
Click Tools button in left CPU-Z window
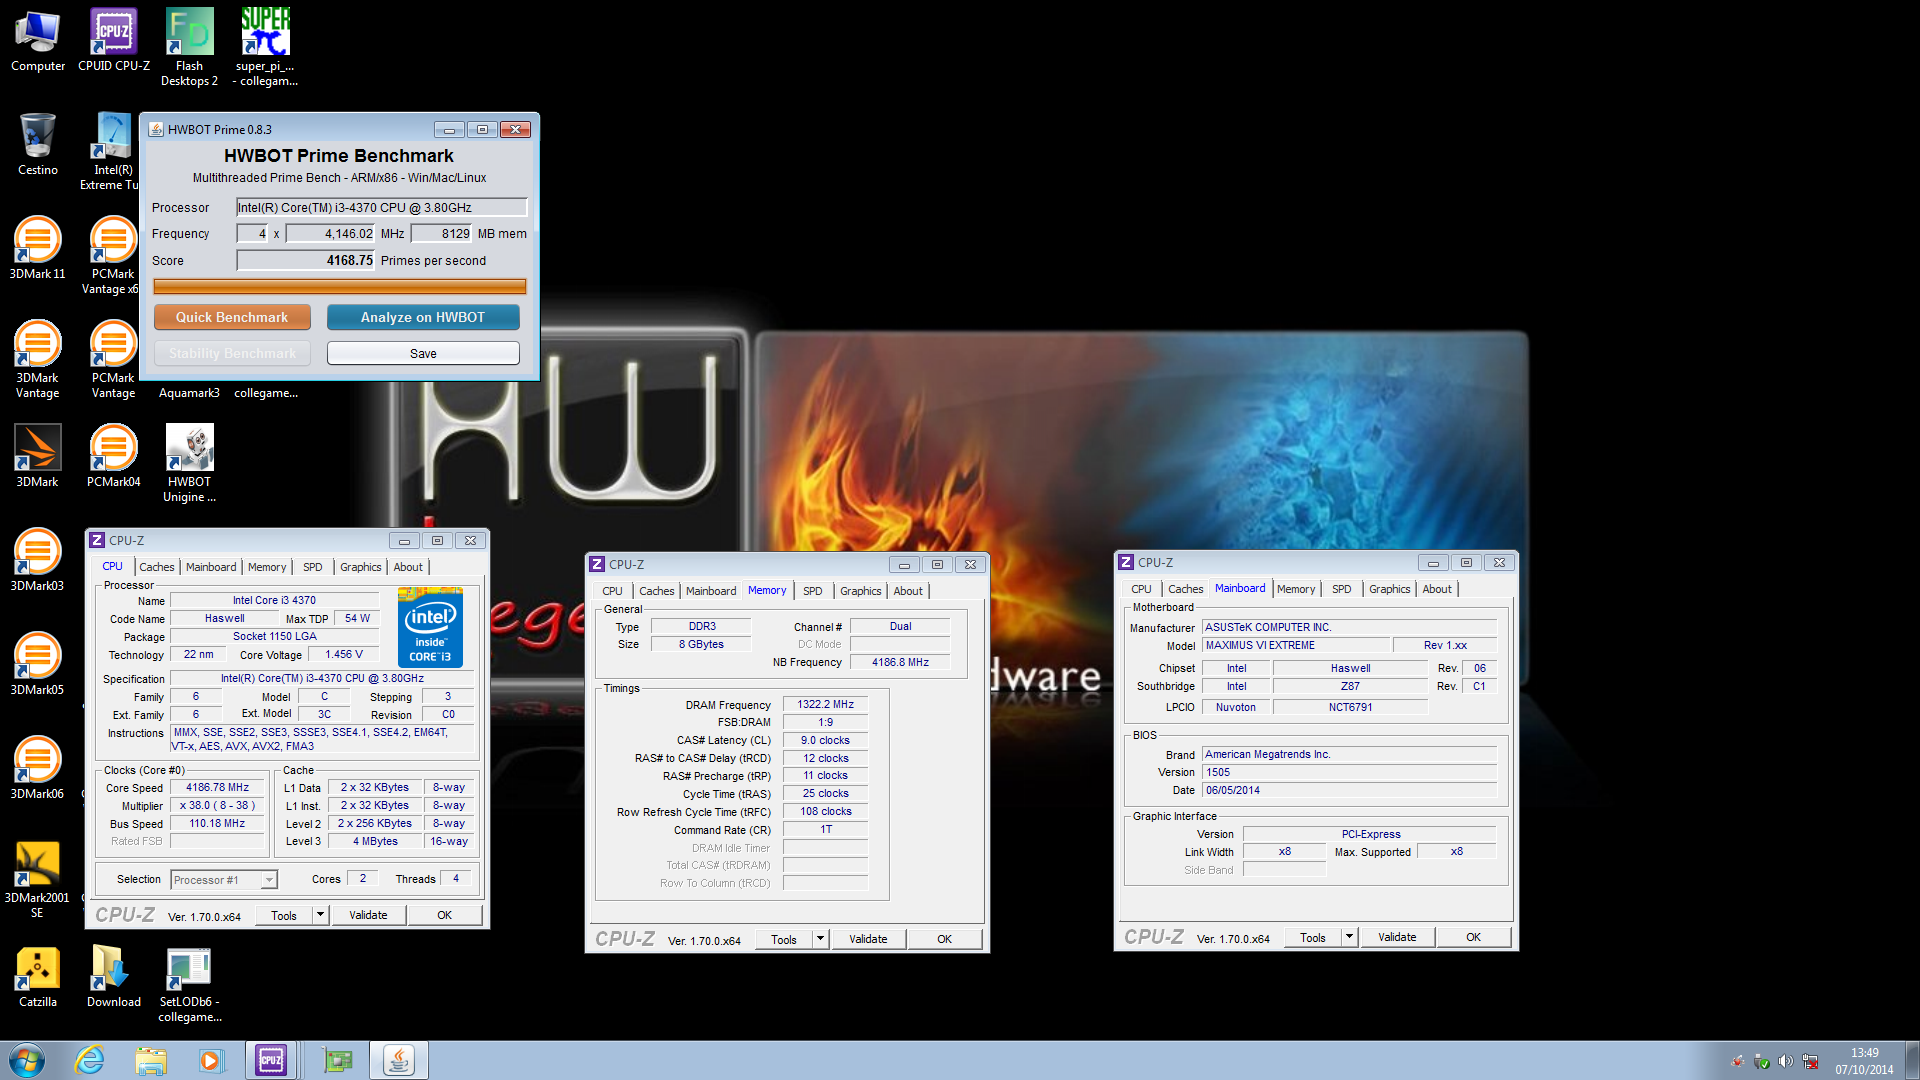point(284,915)
